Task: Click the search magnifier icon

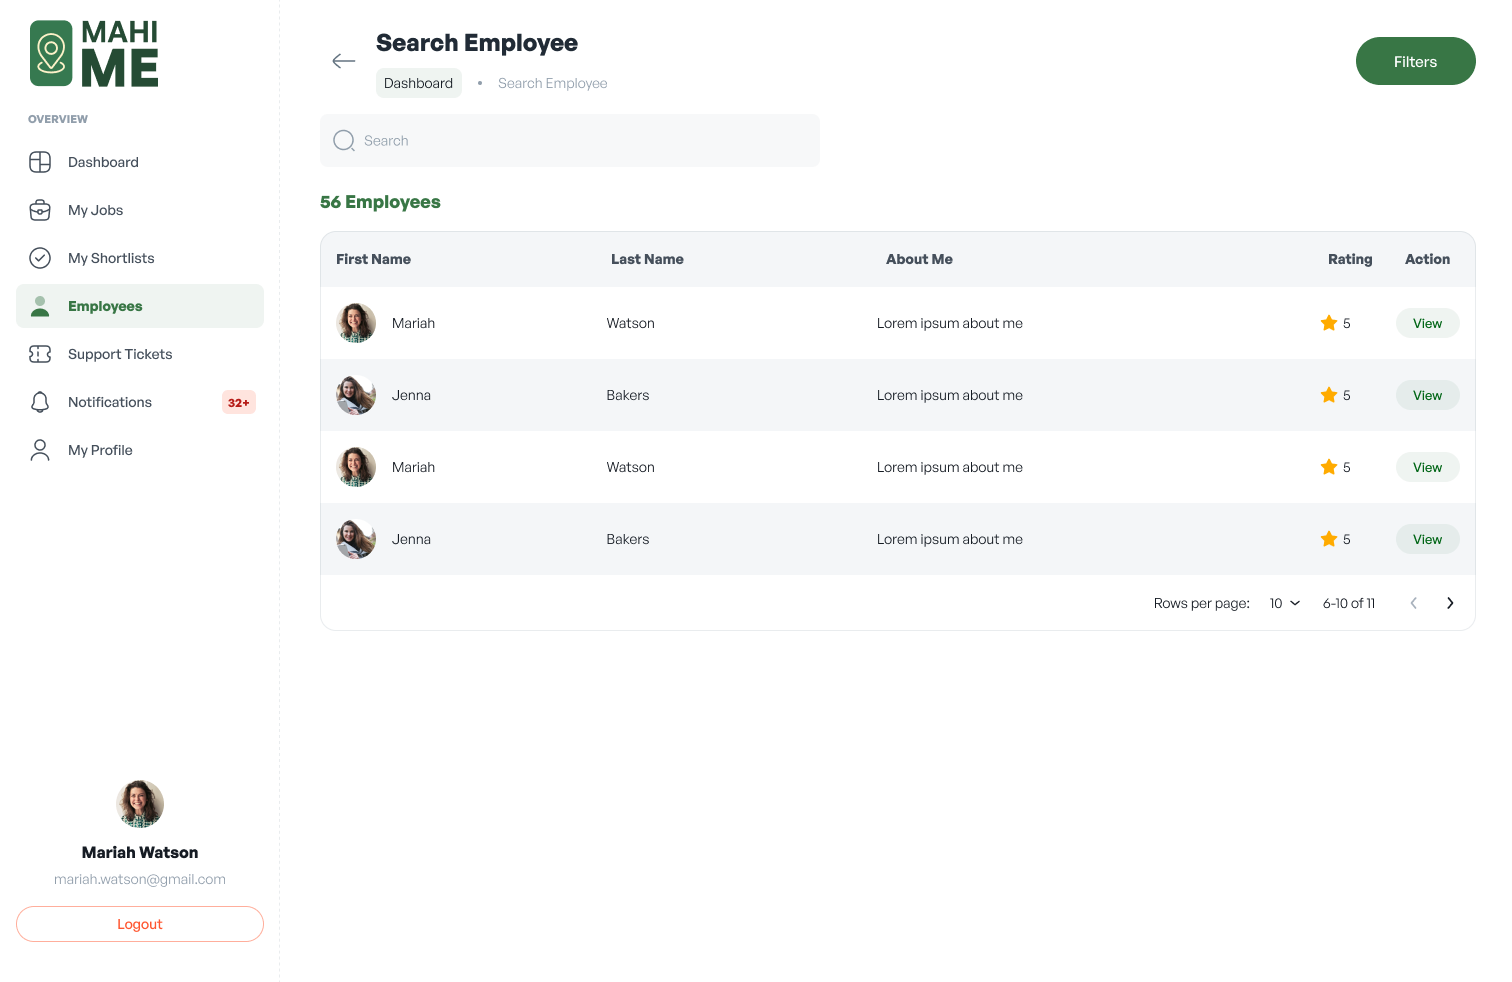Action: point(344,141)
